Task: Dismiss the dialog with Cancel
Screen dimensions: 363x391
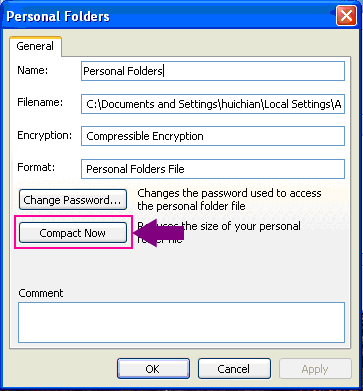Action: point(234,369)
